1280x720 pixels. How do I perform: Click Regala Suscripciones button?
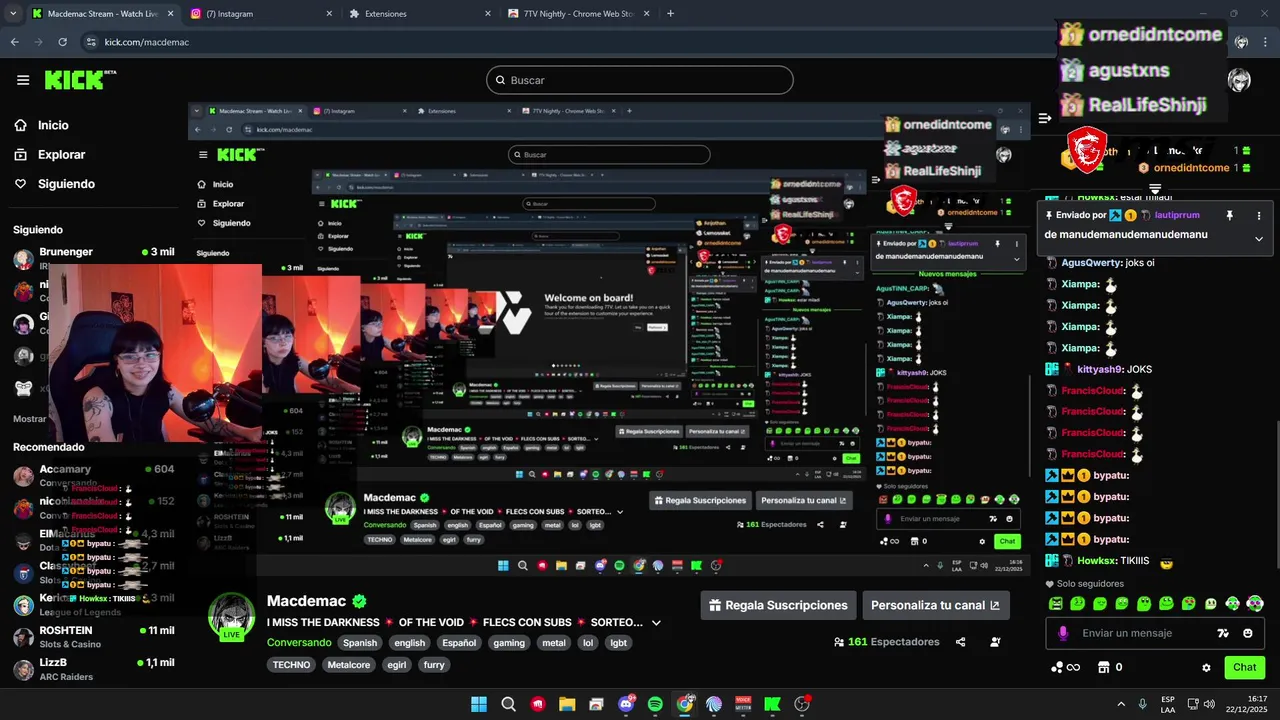(778, 605)
